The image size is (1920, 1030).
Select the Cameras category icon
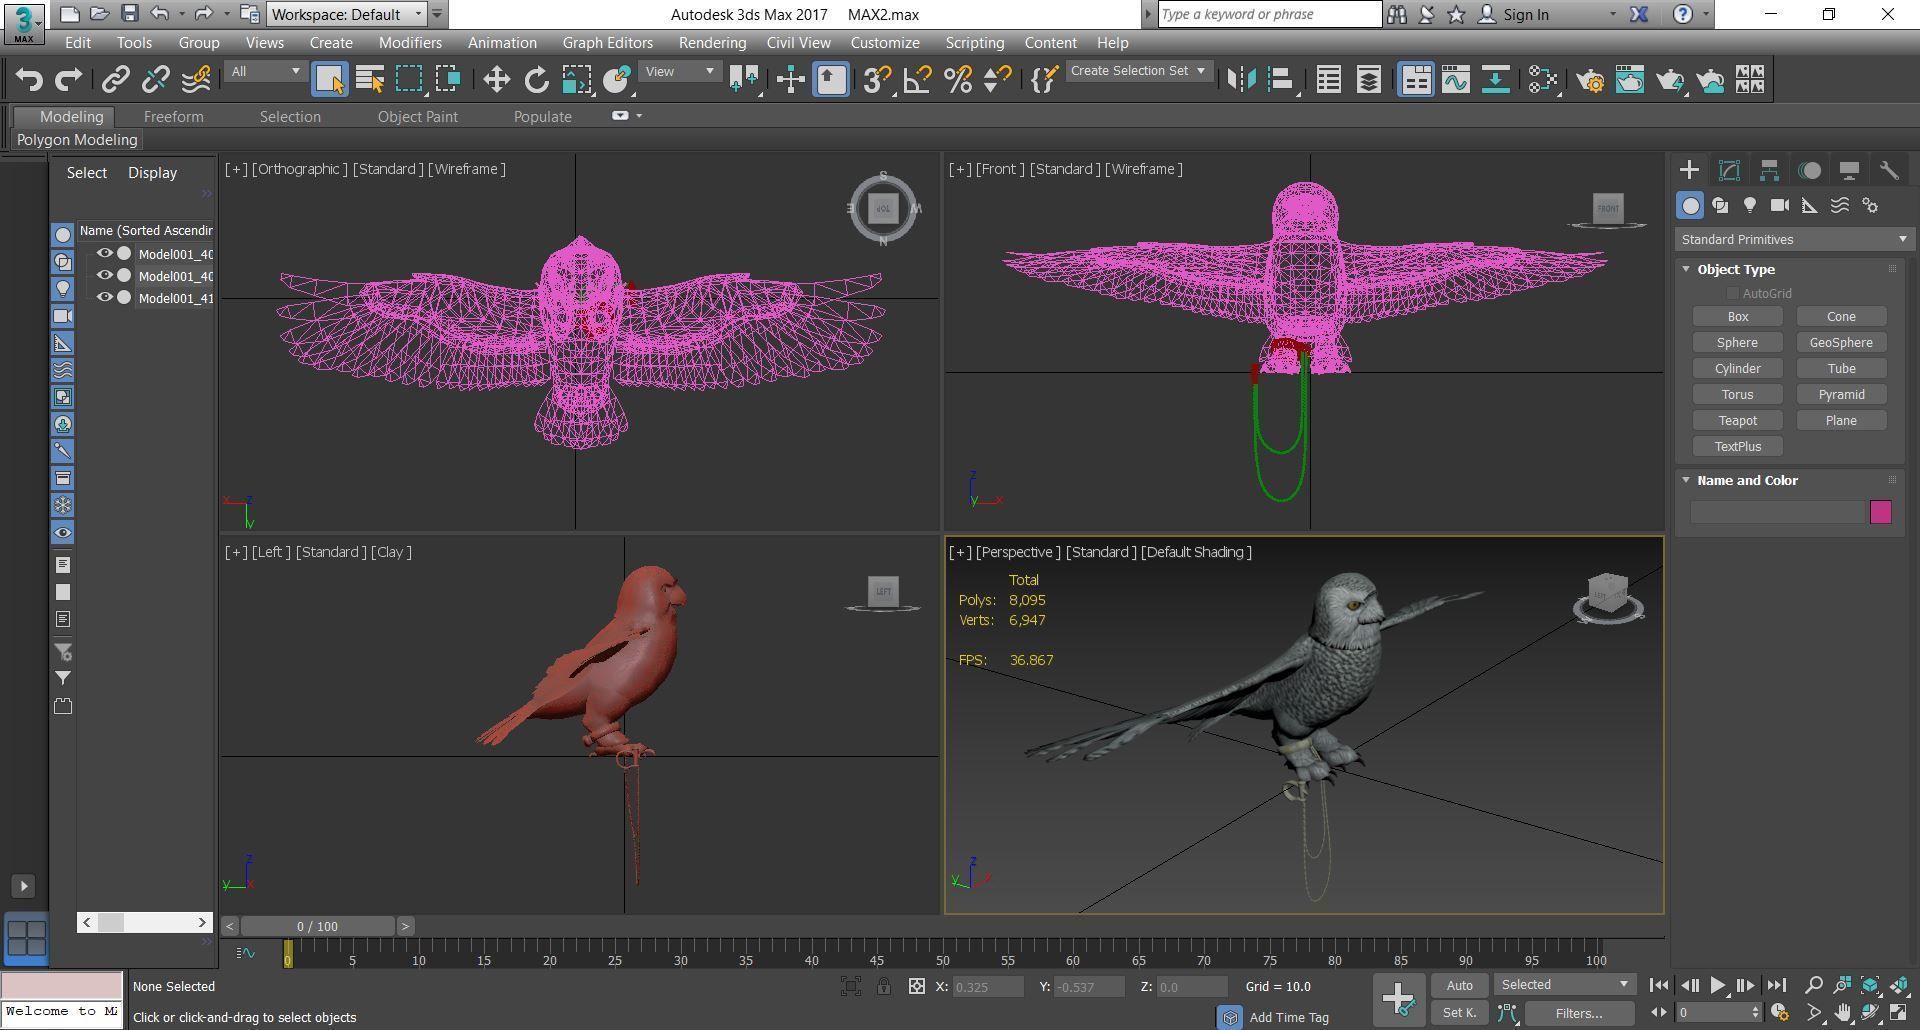(x=1780, y=205)
